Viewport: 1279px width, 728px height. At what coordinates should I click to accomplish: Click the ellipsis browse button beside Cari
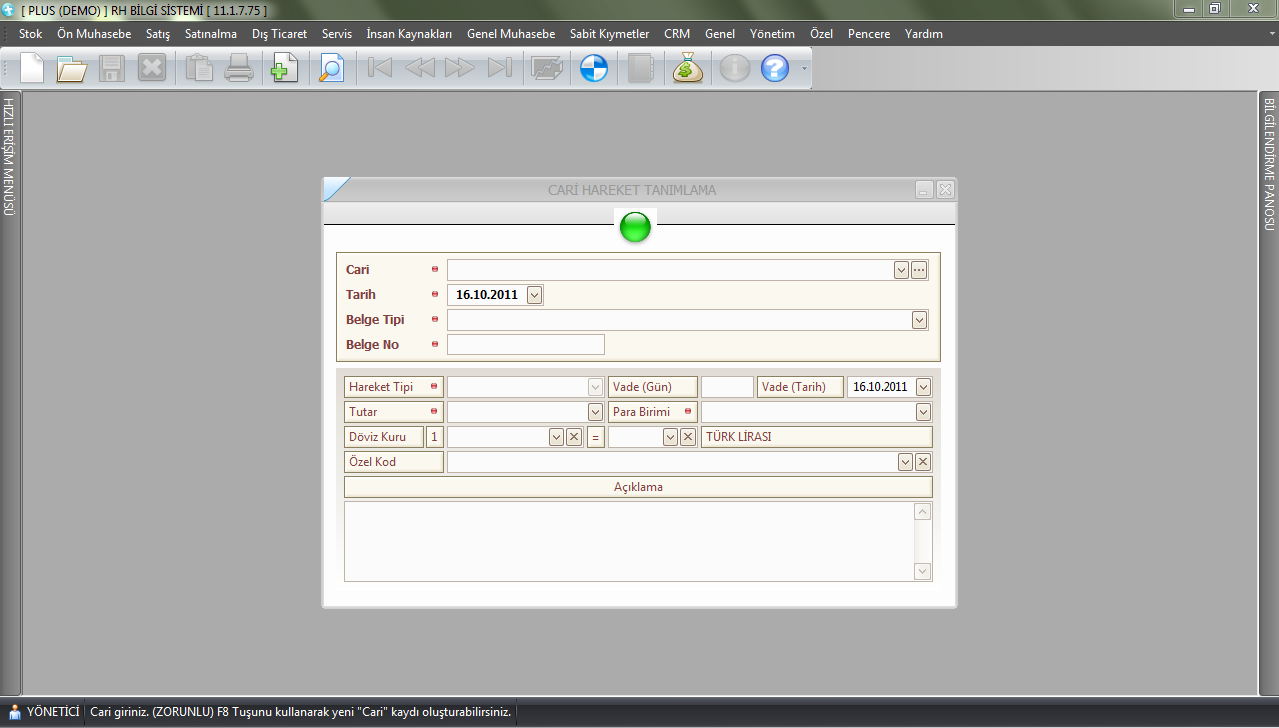coord(919,270)
